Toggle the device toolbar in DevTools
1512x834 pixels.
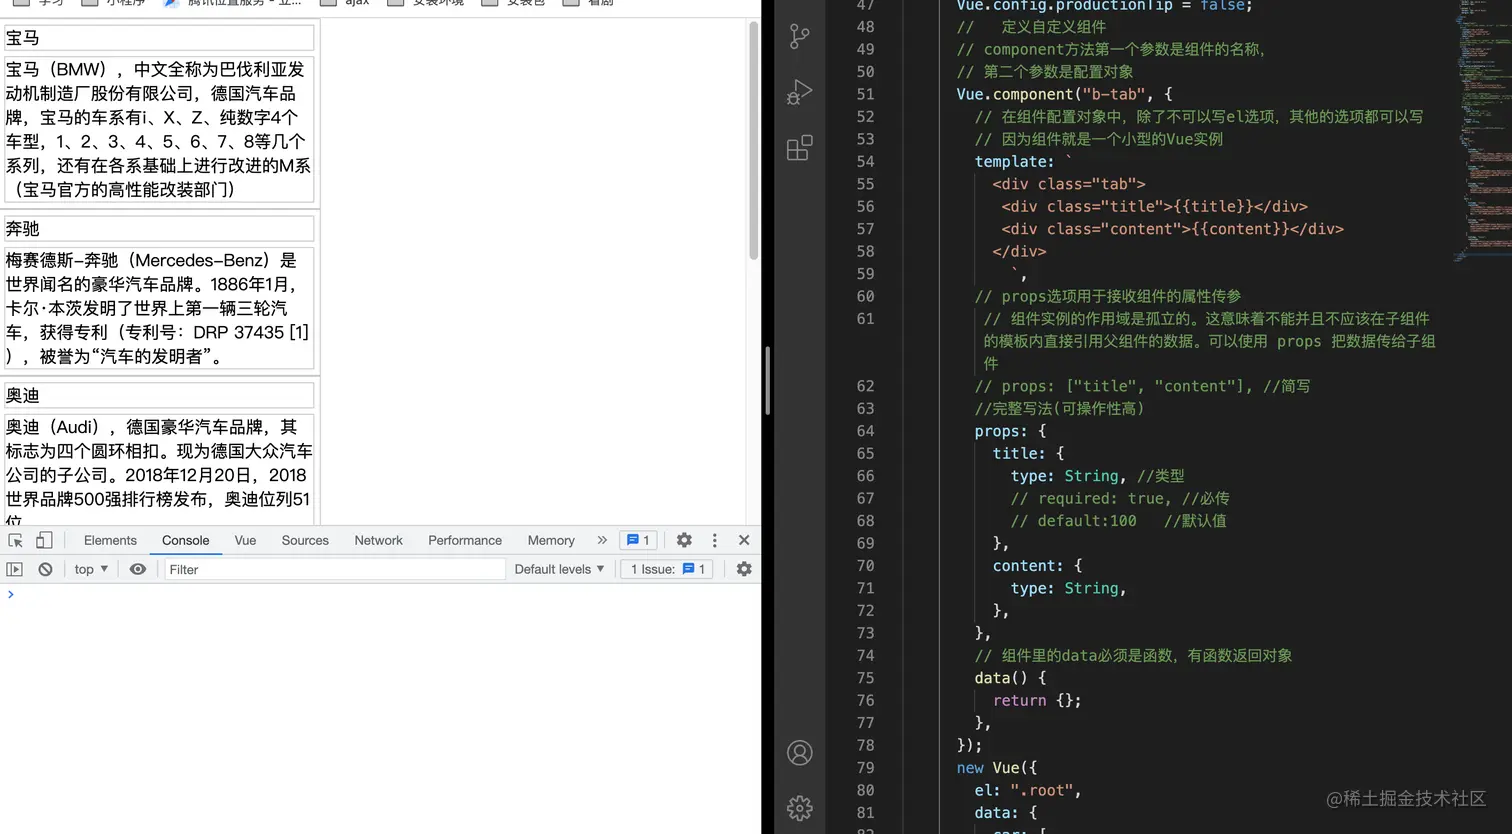[x=44, y=540]
